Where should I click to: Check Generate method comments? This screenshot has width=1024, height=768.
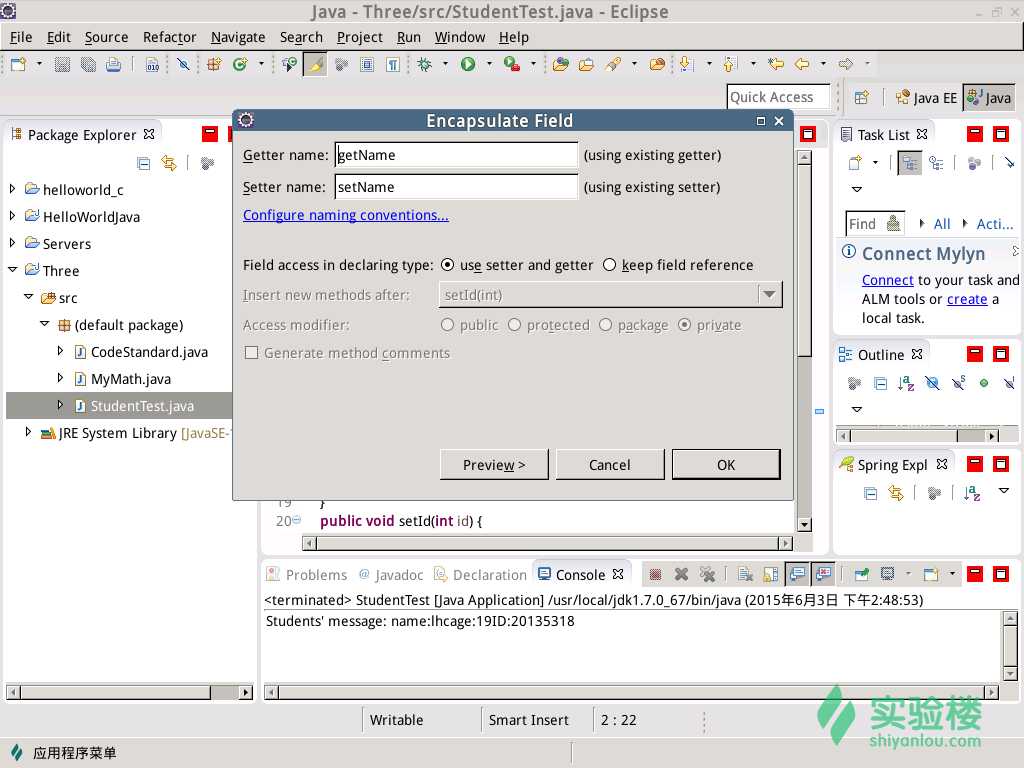(251, 353)
